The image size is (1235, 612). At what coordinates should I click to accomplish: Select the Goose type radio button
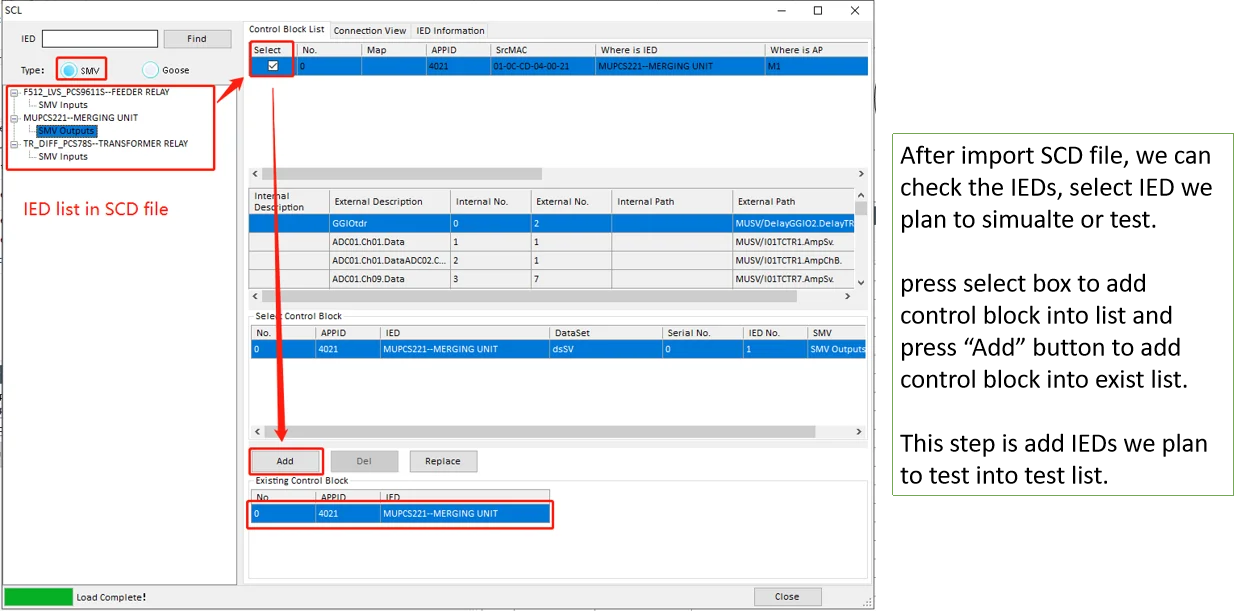150,70
